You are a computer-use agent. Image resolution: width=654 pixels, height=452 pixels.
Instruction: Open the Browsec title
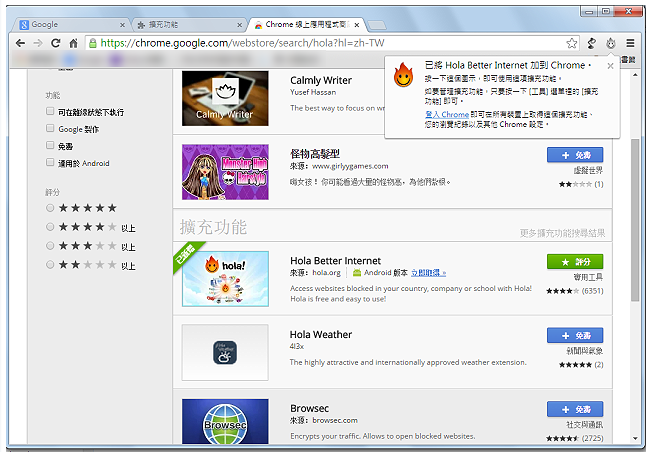[x=309, y=409]
